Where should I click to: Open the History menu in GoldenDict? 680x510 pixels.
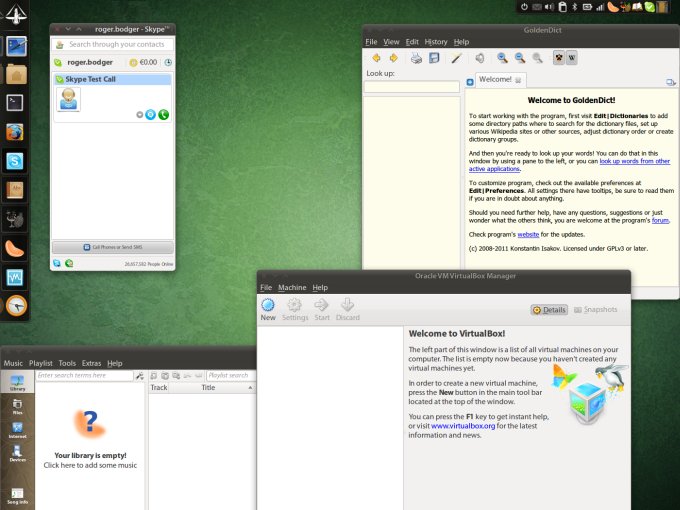point(436,42)
